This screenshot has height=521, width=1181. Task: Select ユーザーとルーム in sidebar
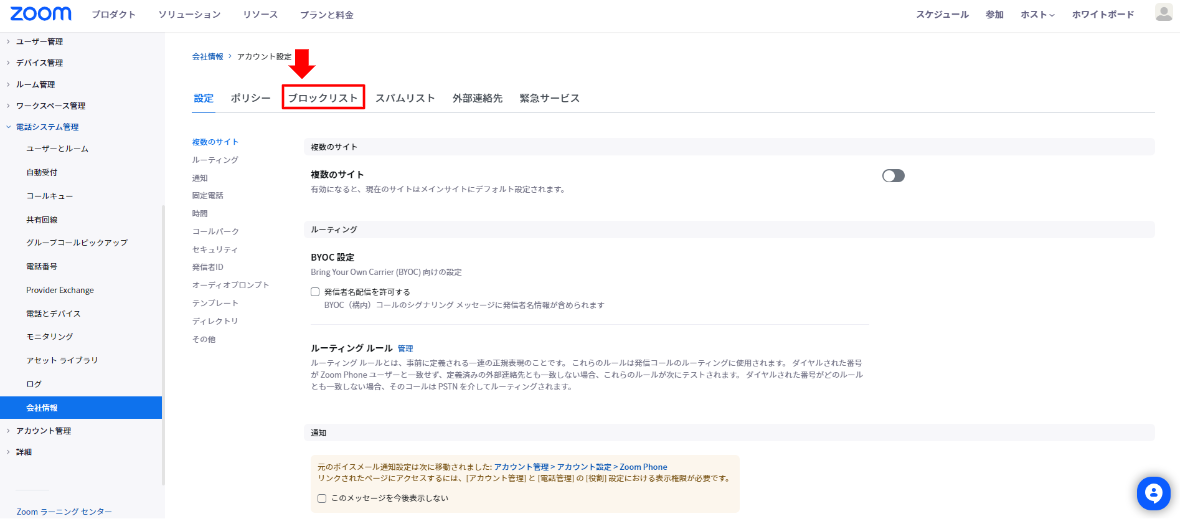pyautogui.click(x=57, y=149)
